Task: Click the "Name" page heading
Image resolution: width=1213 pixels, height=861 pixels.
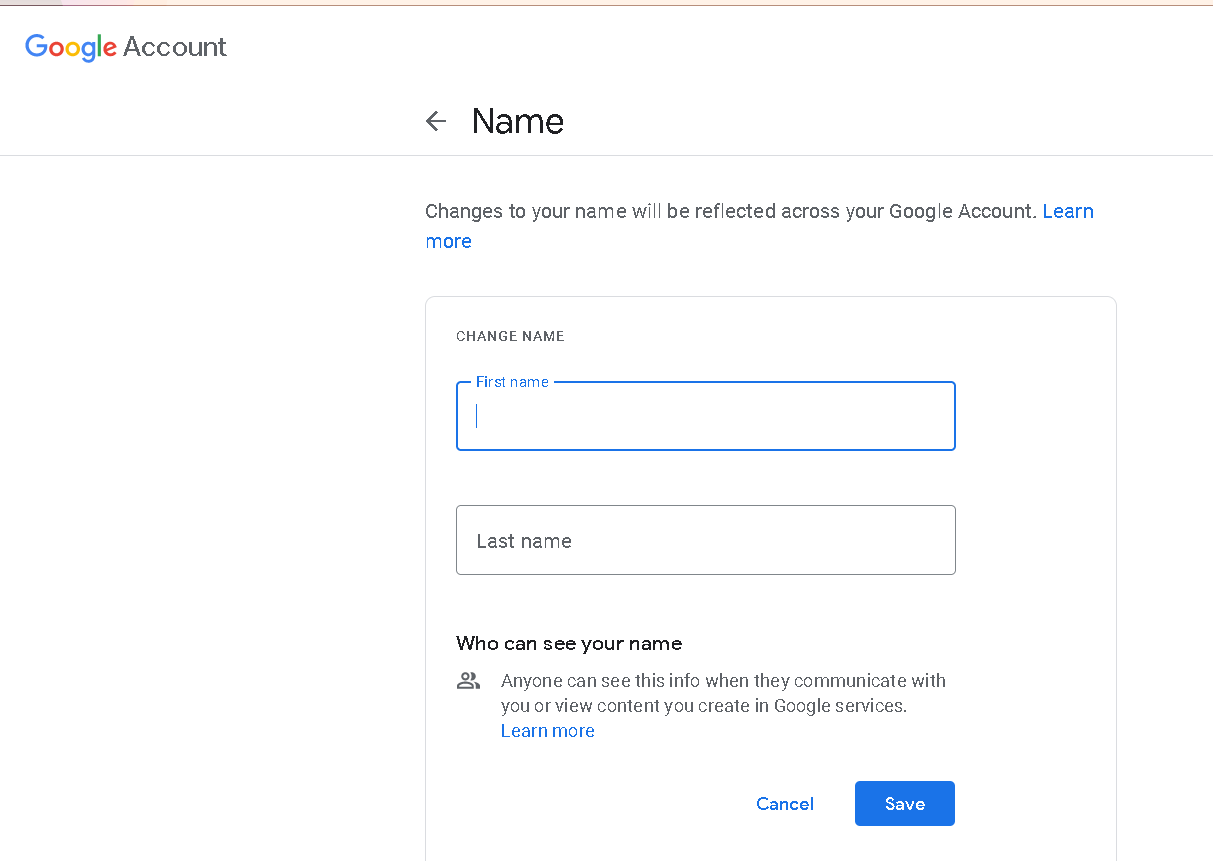Action: [517, 121]
